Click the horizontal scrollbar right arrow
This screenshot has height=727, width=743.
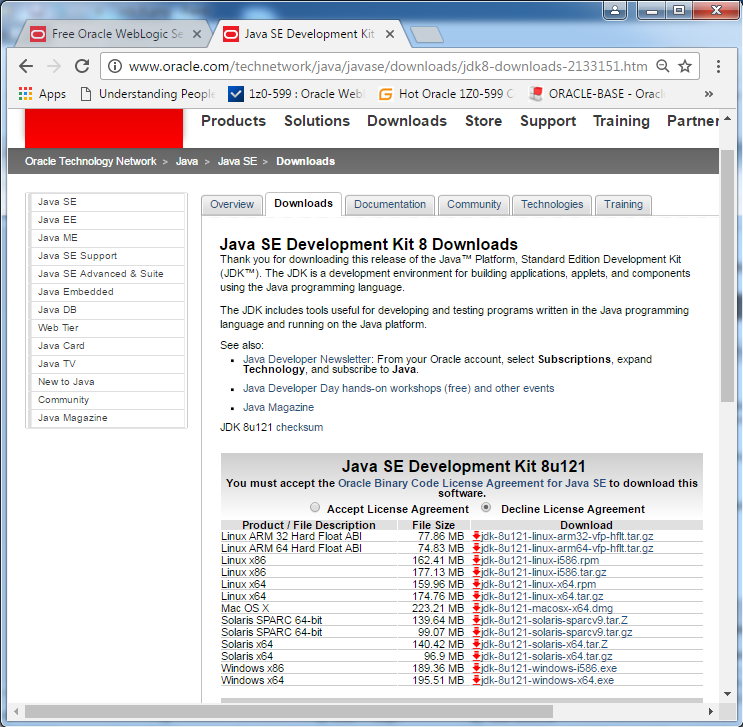tap(710, 711)
